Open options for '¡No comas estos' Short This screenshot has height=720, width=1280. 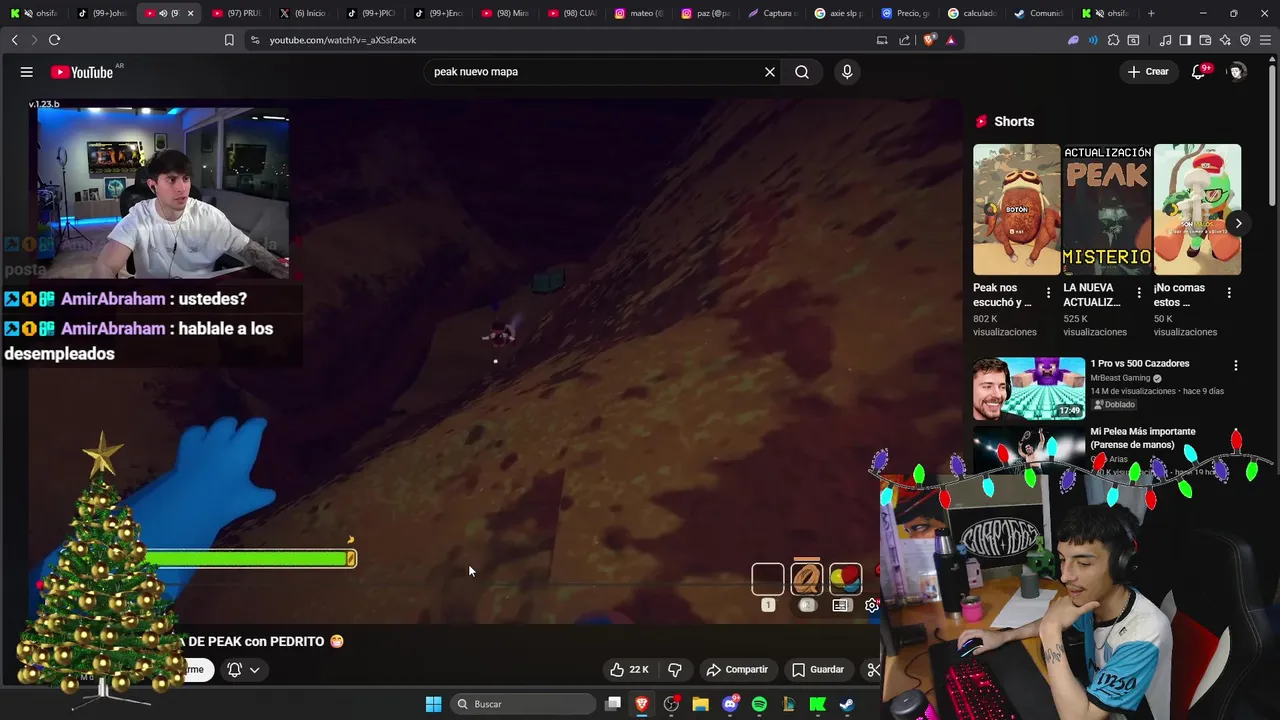click(1228, 293)
